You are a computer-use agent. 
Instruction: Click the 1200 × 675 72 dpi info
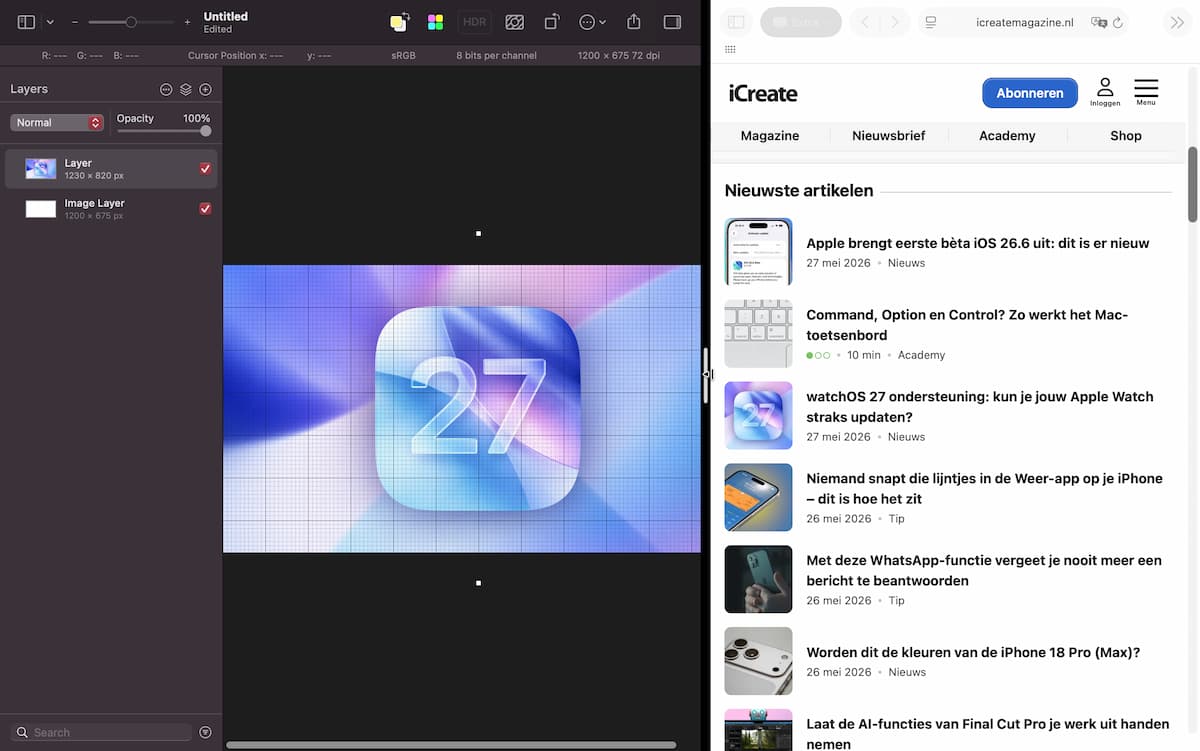coord(618,56)
